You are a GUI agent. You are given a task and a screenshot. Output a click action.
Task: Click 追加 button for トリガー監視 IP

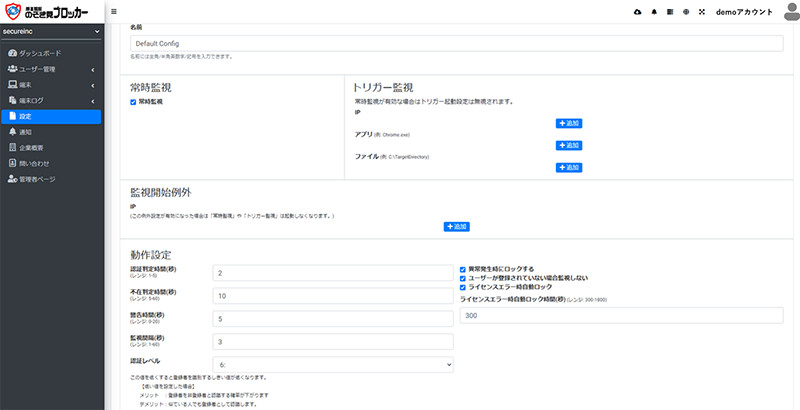click(x=568, y=123)
